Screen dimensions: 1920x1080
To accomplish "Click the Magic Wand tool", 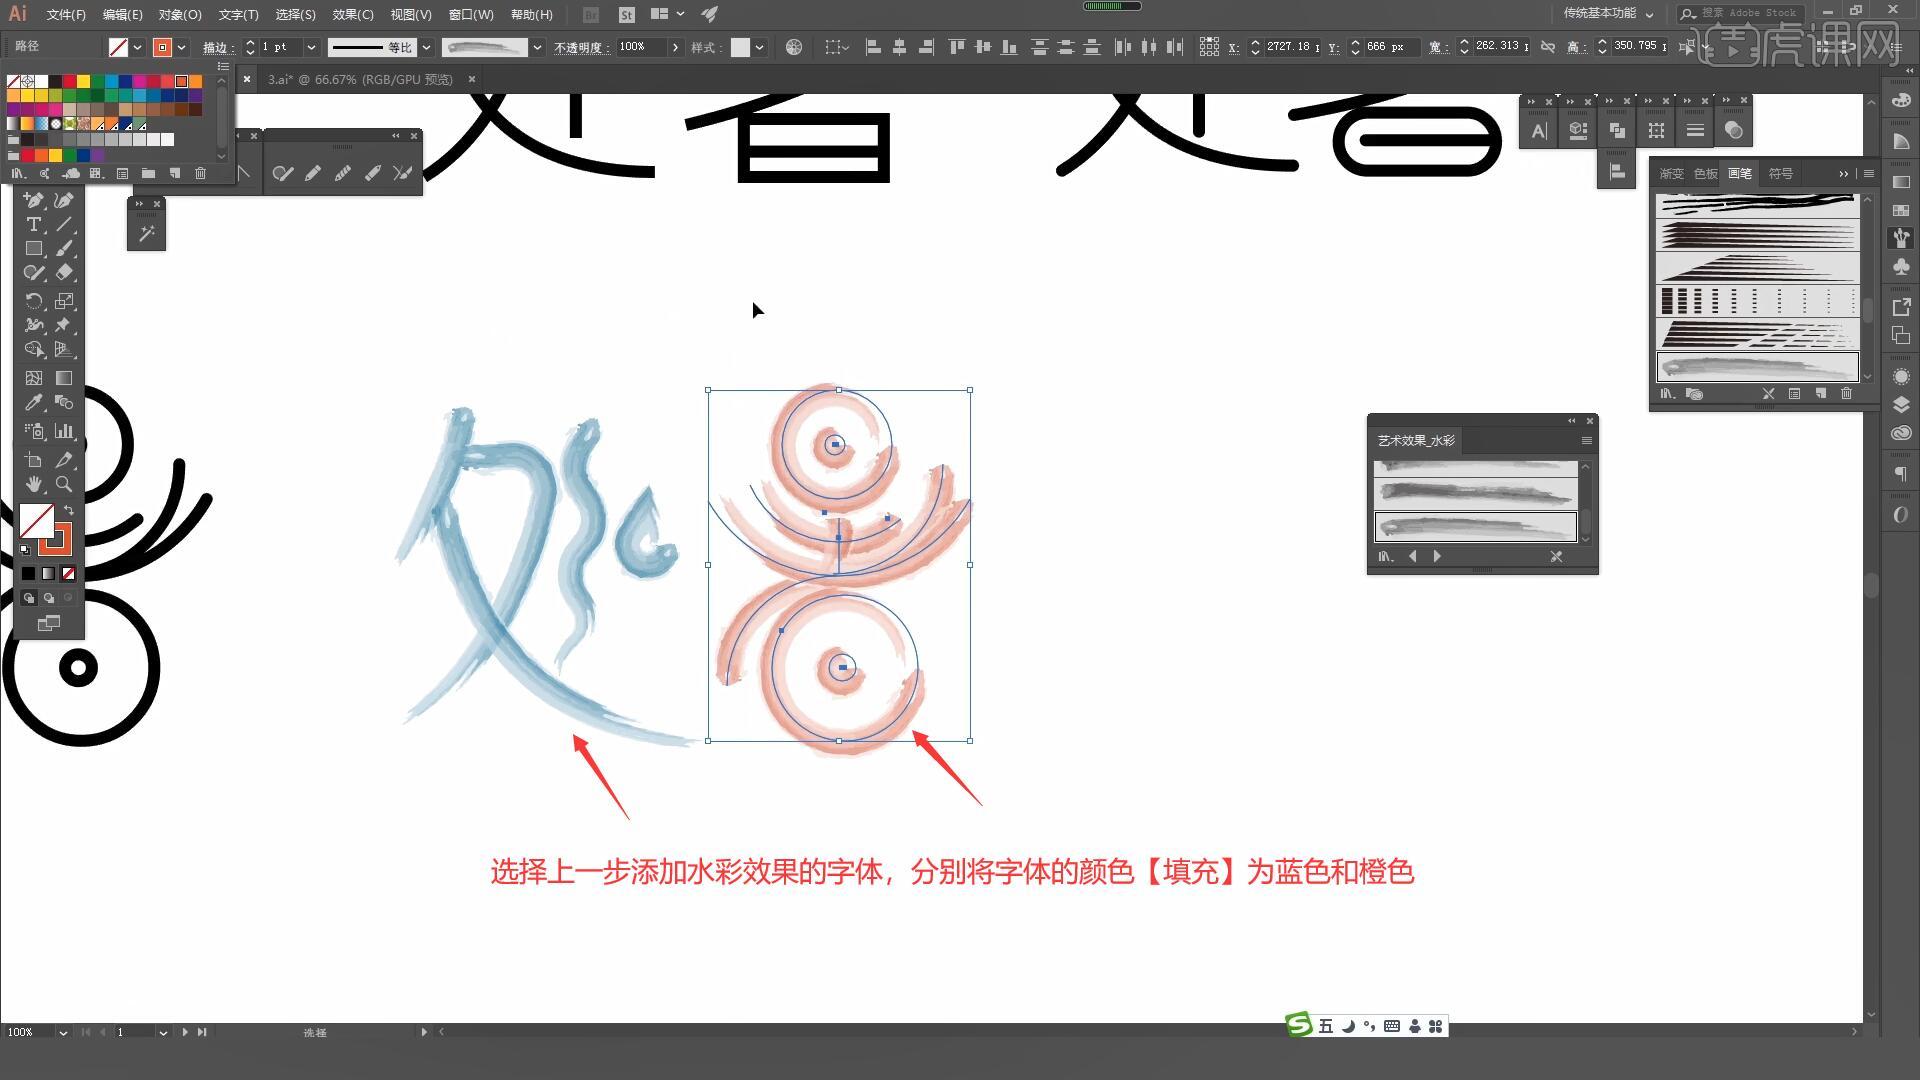I will (x=146, y=233).
